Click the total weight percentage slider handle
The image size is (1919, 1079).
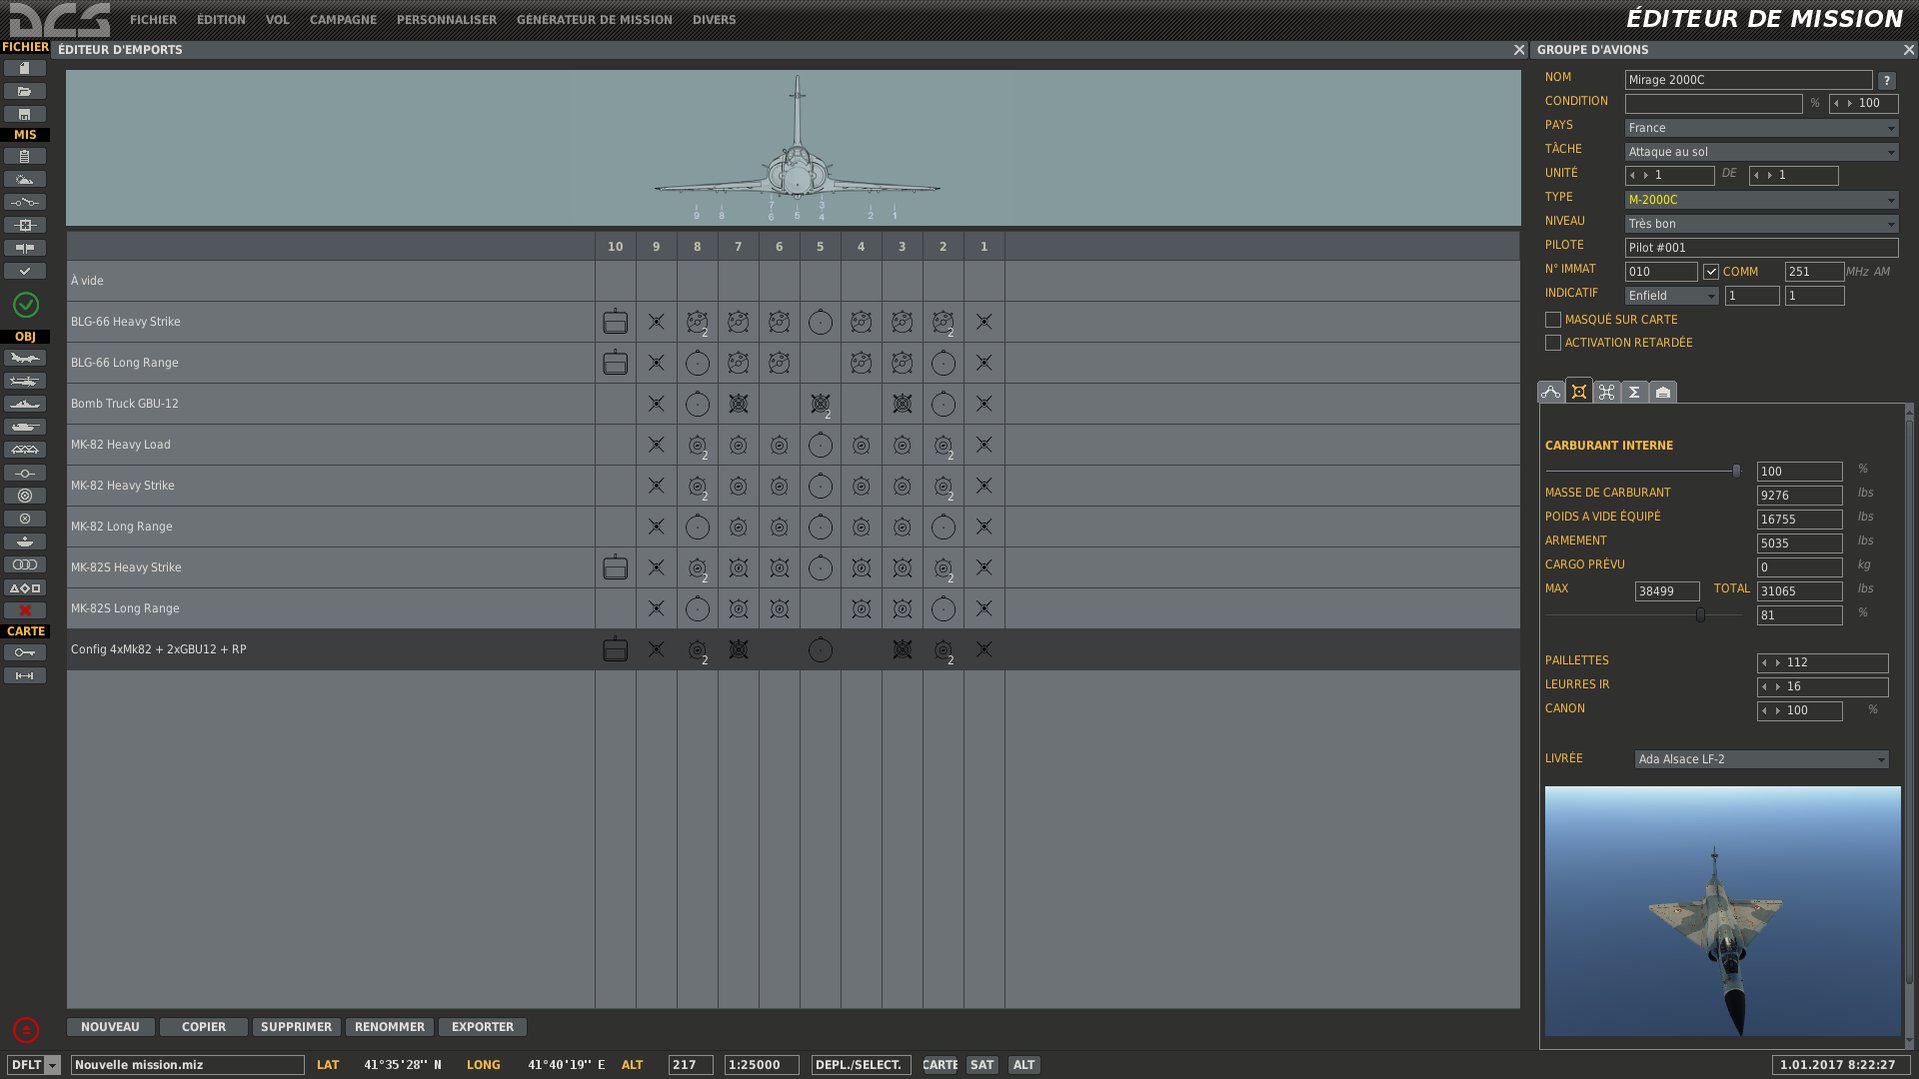pyautogui.click(x=1700, y=615)
